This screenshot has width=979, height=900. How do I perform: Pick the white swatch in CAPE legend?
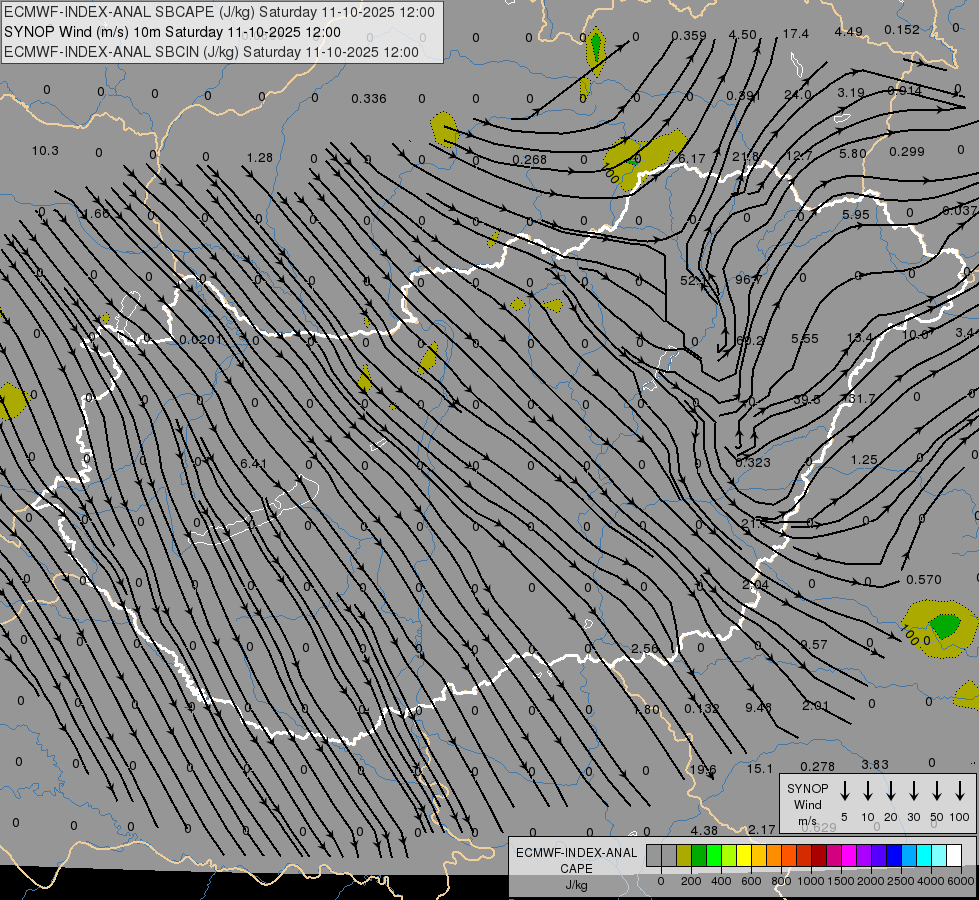click(954, 855)
